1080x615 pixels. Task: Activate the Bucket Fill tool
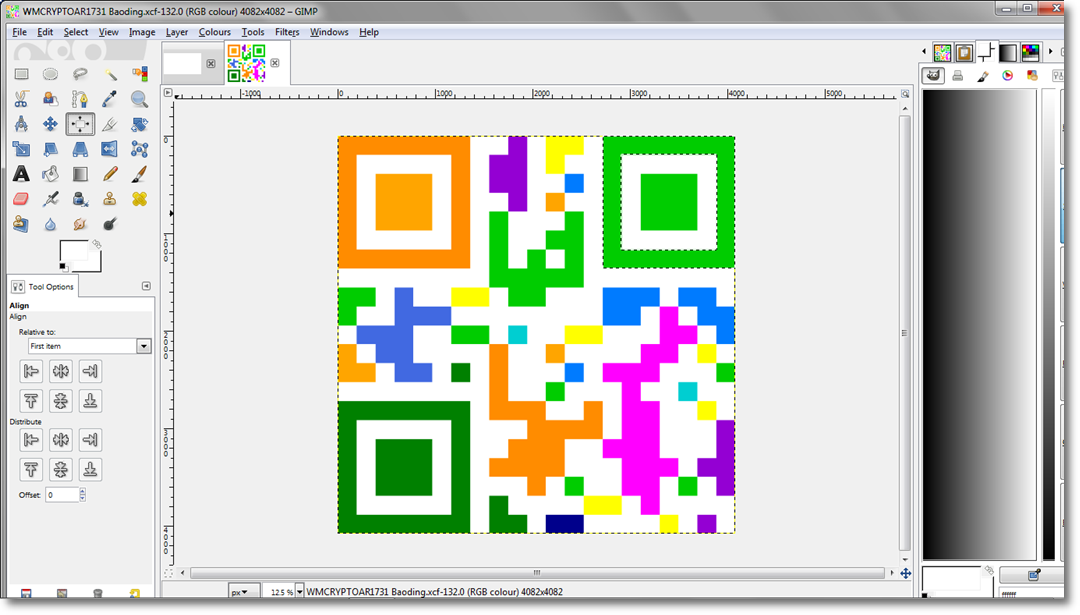coord(50,174)
